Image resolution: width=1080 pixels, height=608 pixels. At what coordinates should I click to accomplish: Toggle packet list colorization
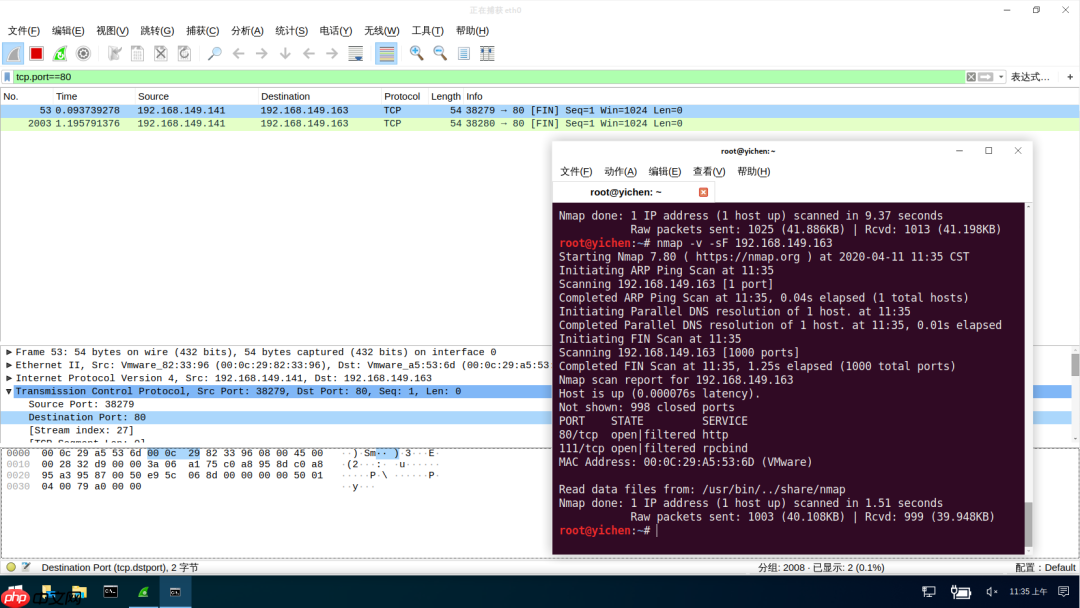point(384,52)
